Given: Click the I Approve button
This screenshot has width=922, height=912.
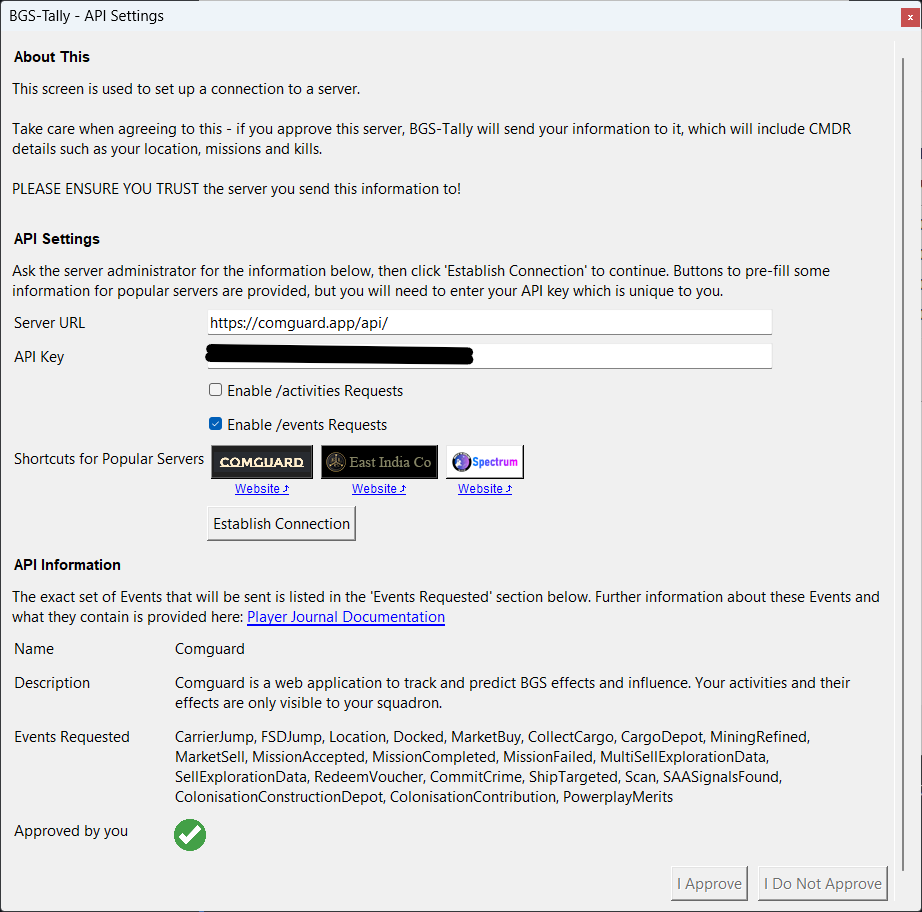Looking at the screenshot, I should 709,883.
